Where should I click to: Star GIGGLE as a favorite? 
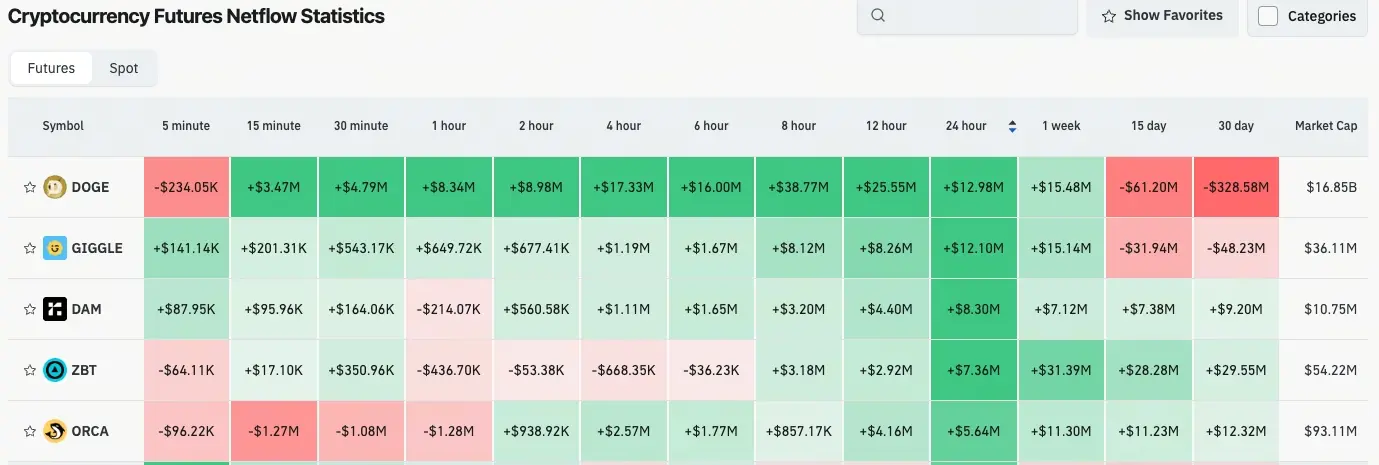tap(29, 248)
